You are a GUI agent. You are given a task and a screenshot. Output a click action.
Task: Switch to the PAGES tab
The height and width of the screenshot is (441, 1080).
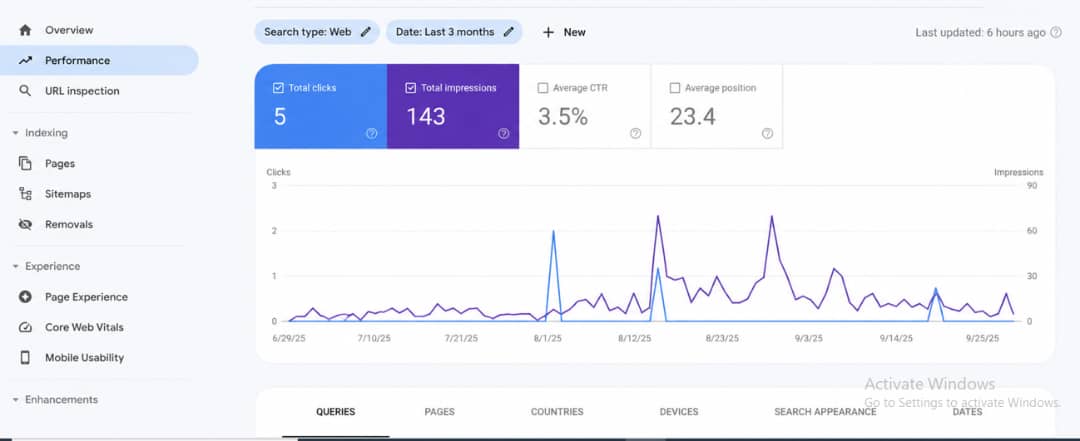[x=439, y=412]
